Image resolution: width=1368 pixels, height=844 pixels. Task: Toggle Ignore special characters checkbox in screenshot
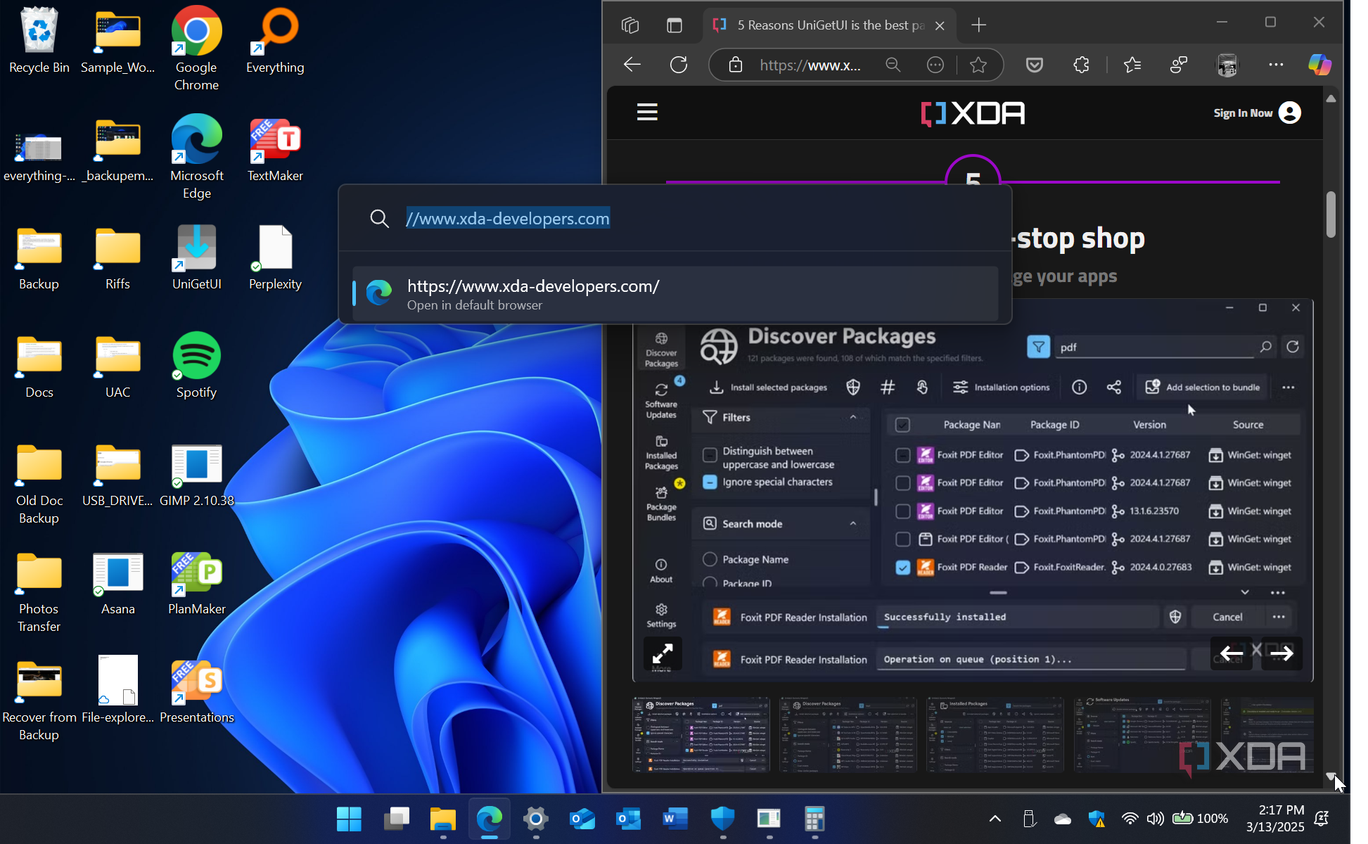[x=710, y=482]
